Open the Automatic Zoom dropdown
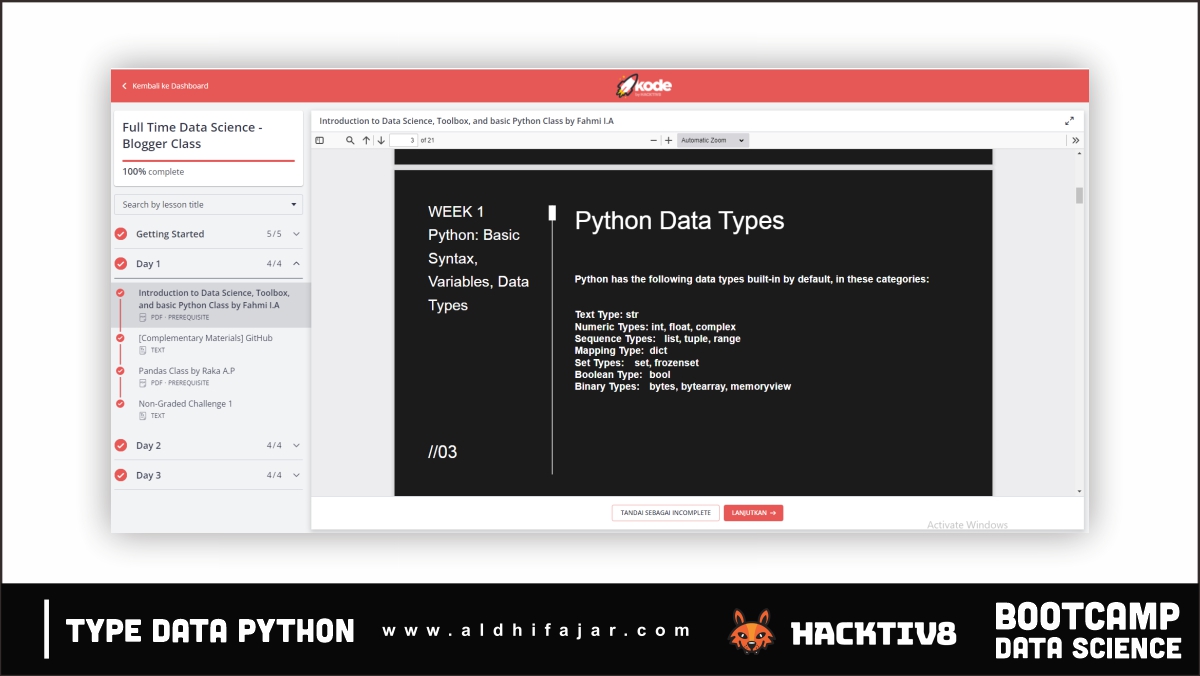Viewport: 1200px width, 676px height. point(712,140)
